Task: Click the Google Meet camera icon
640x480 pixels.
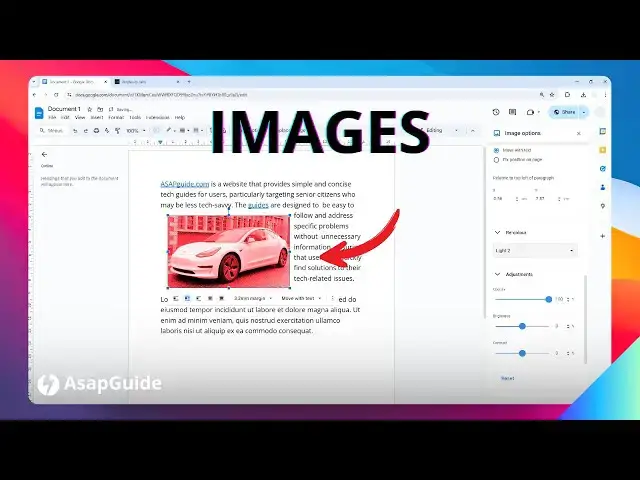Action: coord(530,112)
